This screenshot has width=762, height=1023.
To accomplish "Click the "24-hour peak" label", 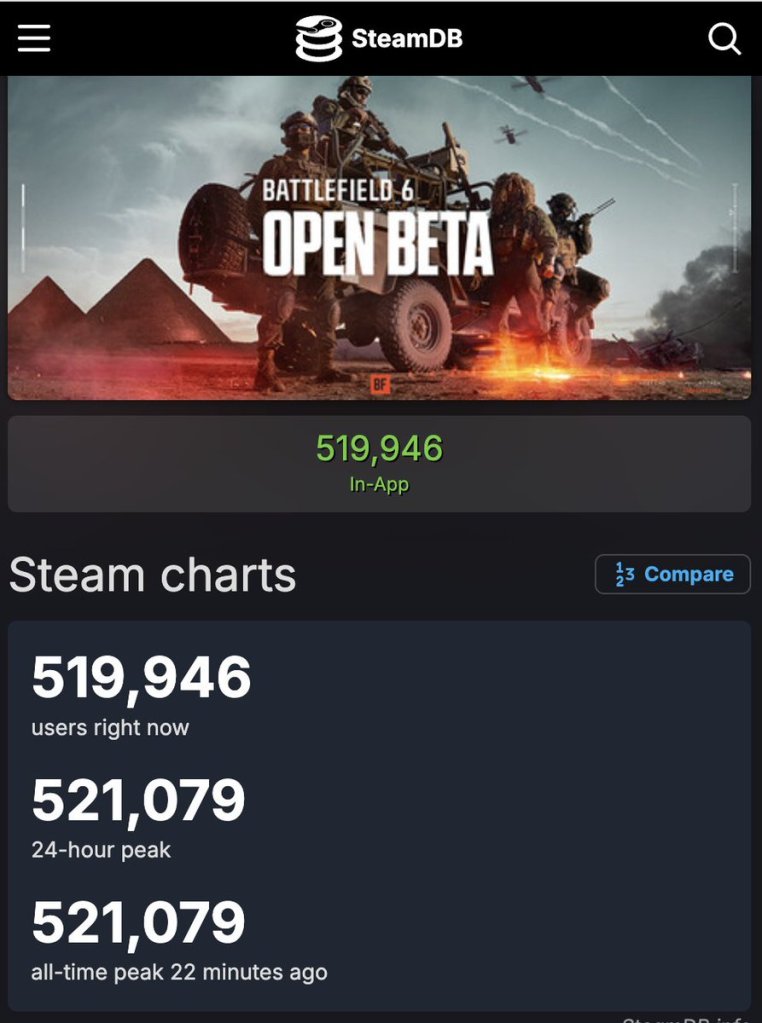I will click(x=101, y=850).
